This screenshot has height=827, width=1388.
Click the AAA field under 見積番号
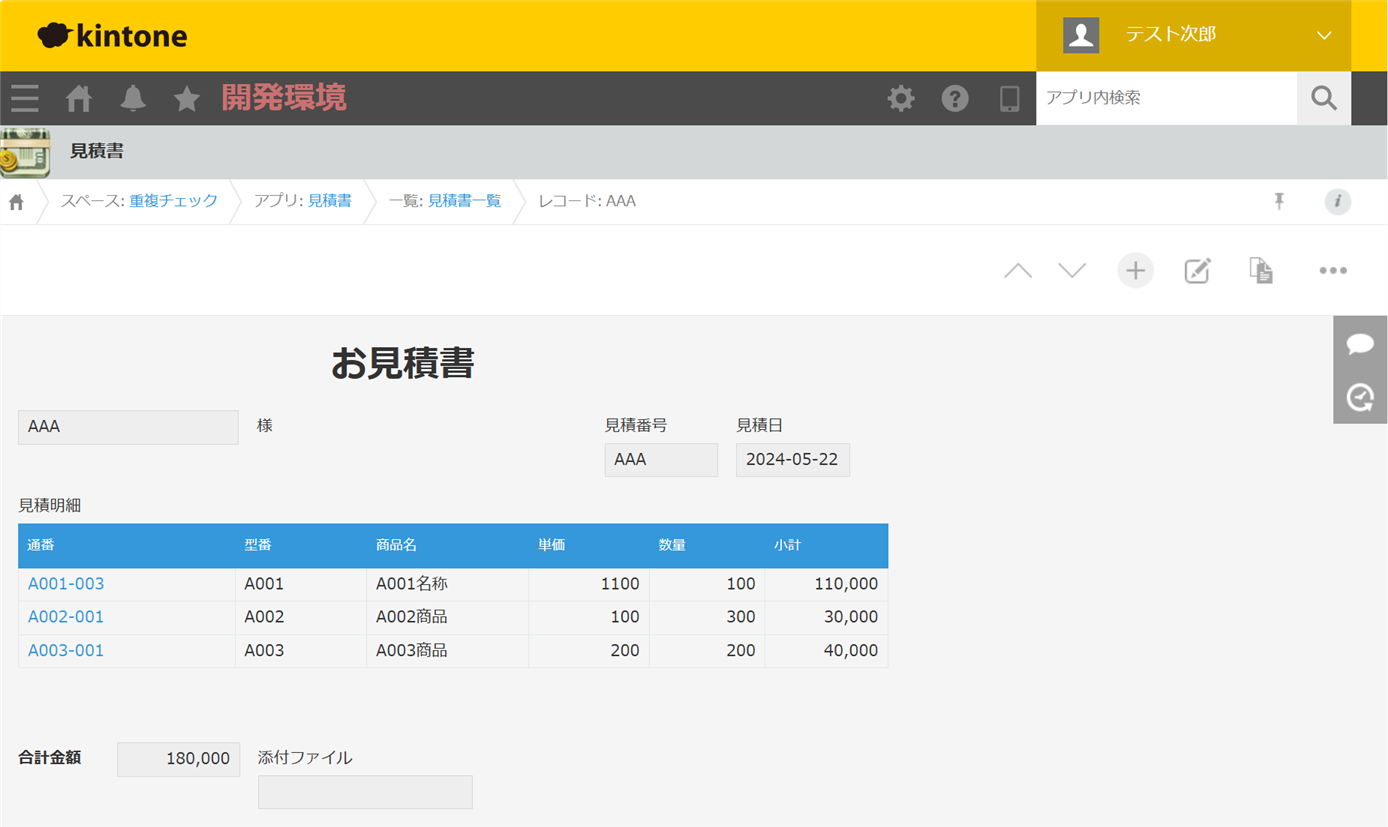click(x=661, y=460)
